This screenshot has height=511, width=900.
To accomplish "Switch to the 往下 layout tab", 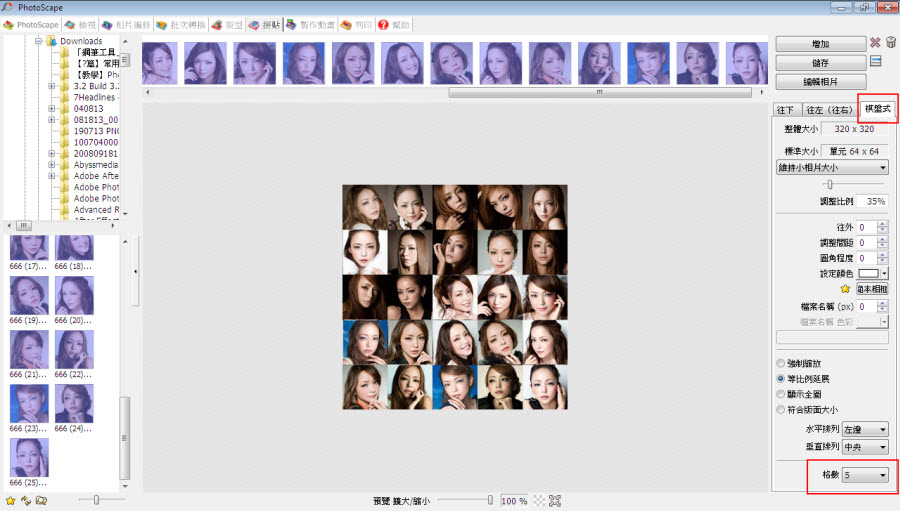I will (x=786, y=110).
